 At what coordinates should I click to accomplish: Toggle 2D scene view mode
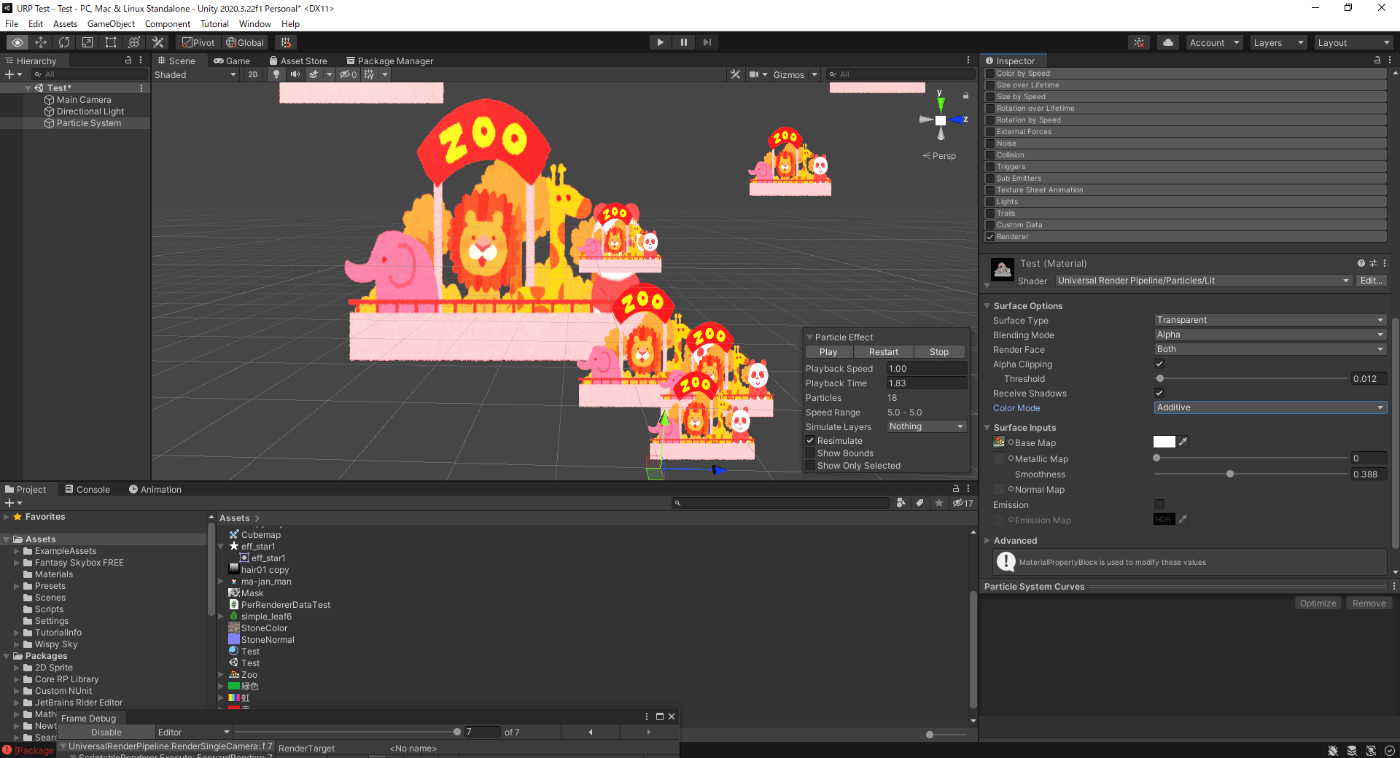pos(253,74)
